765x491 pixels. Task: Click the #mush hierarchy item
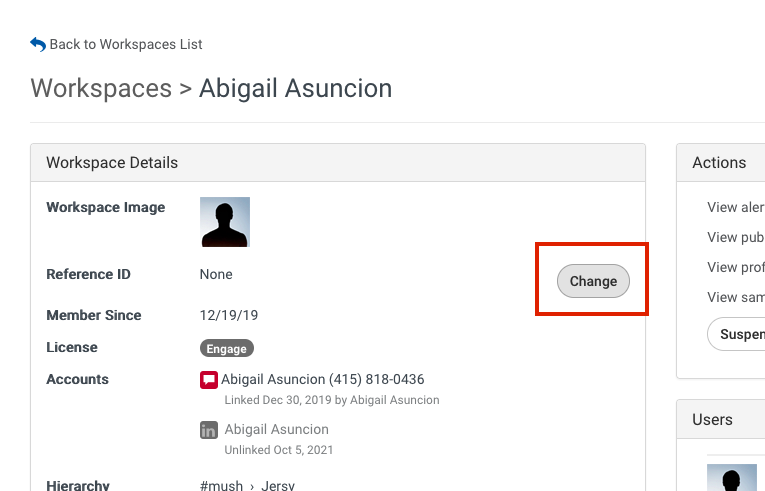[221, 486]
